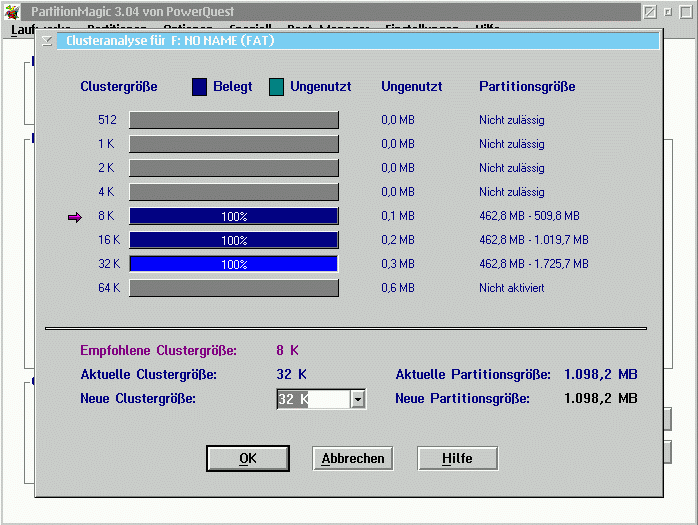Viewport: 698px width, 525px height.
Task: Cancel the dialog with Abbrechen
Action: click(x=353, y=458)
